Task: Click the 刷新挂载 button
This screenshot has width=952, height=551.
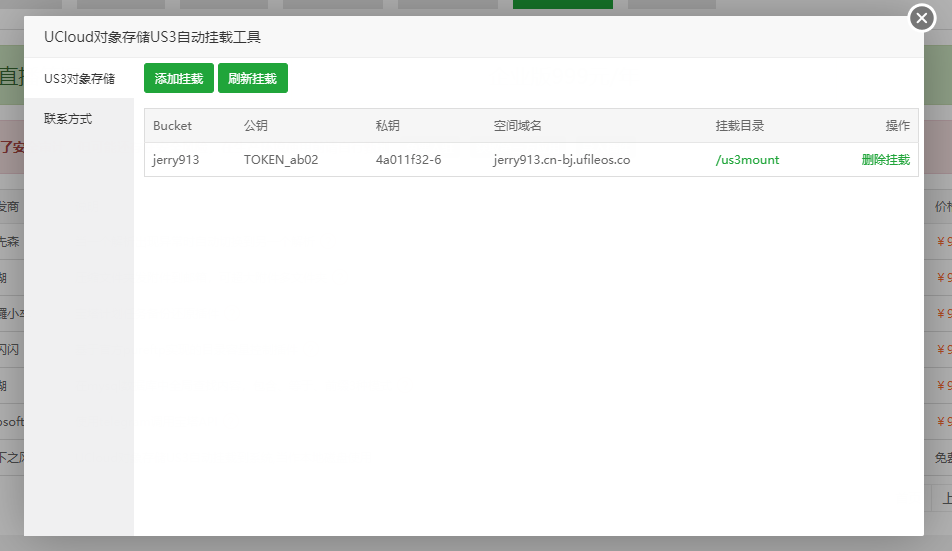Action: tap(253, 78)
